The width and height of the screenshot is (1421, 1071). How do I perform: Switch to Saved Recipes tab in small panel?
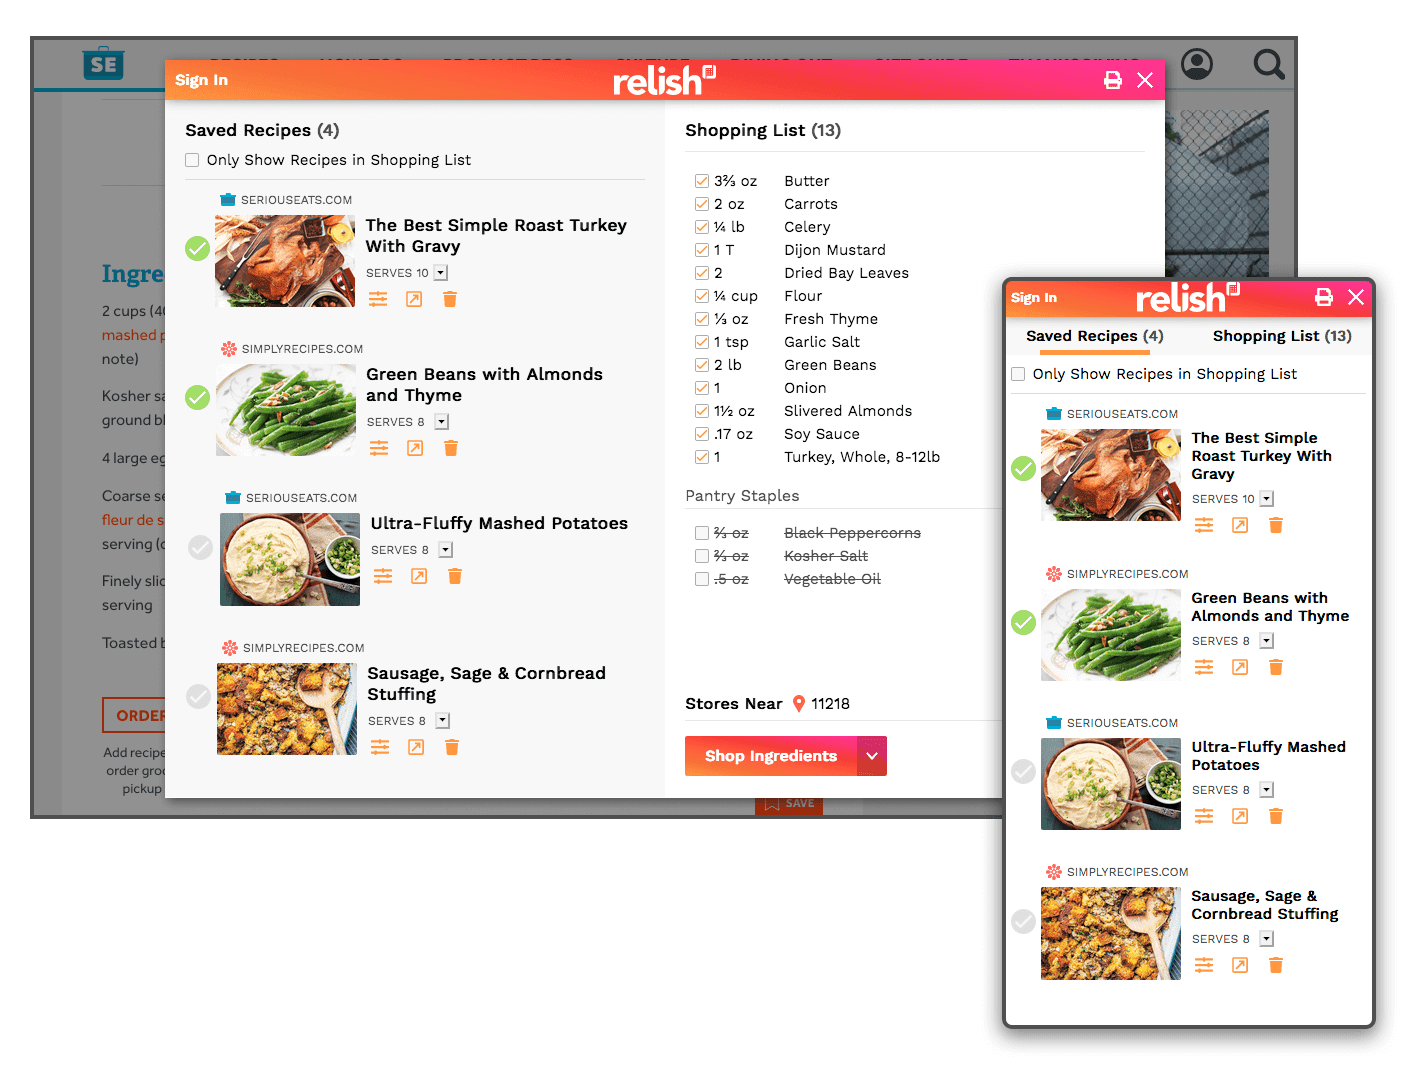[1095, 336]
